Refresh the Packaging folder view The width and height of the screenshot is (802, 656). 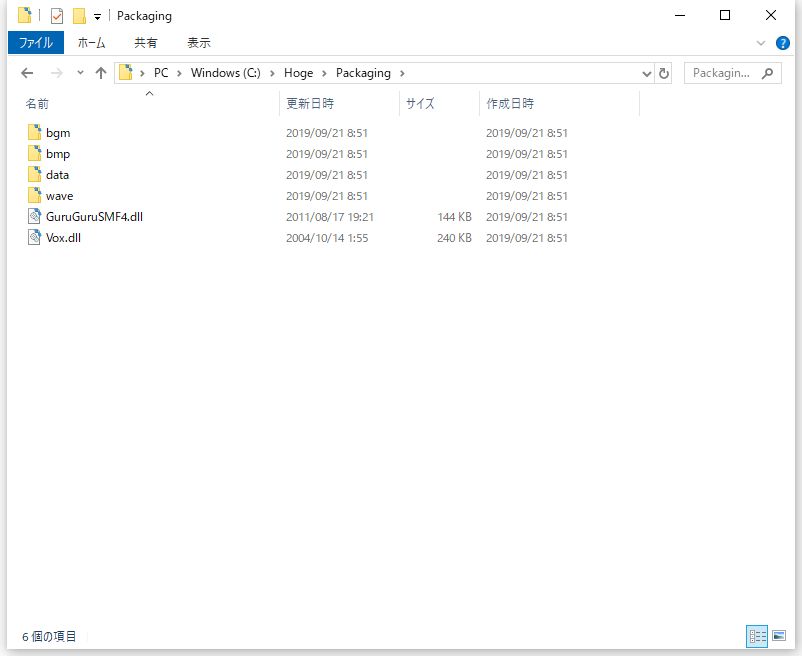click(663, 74)
